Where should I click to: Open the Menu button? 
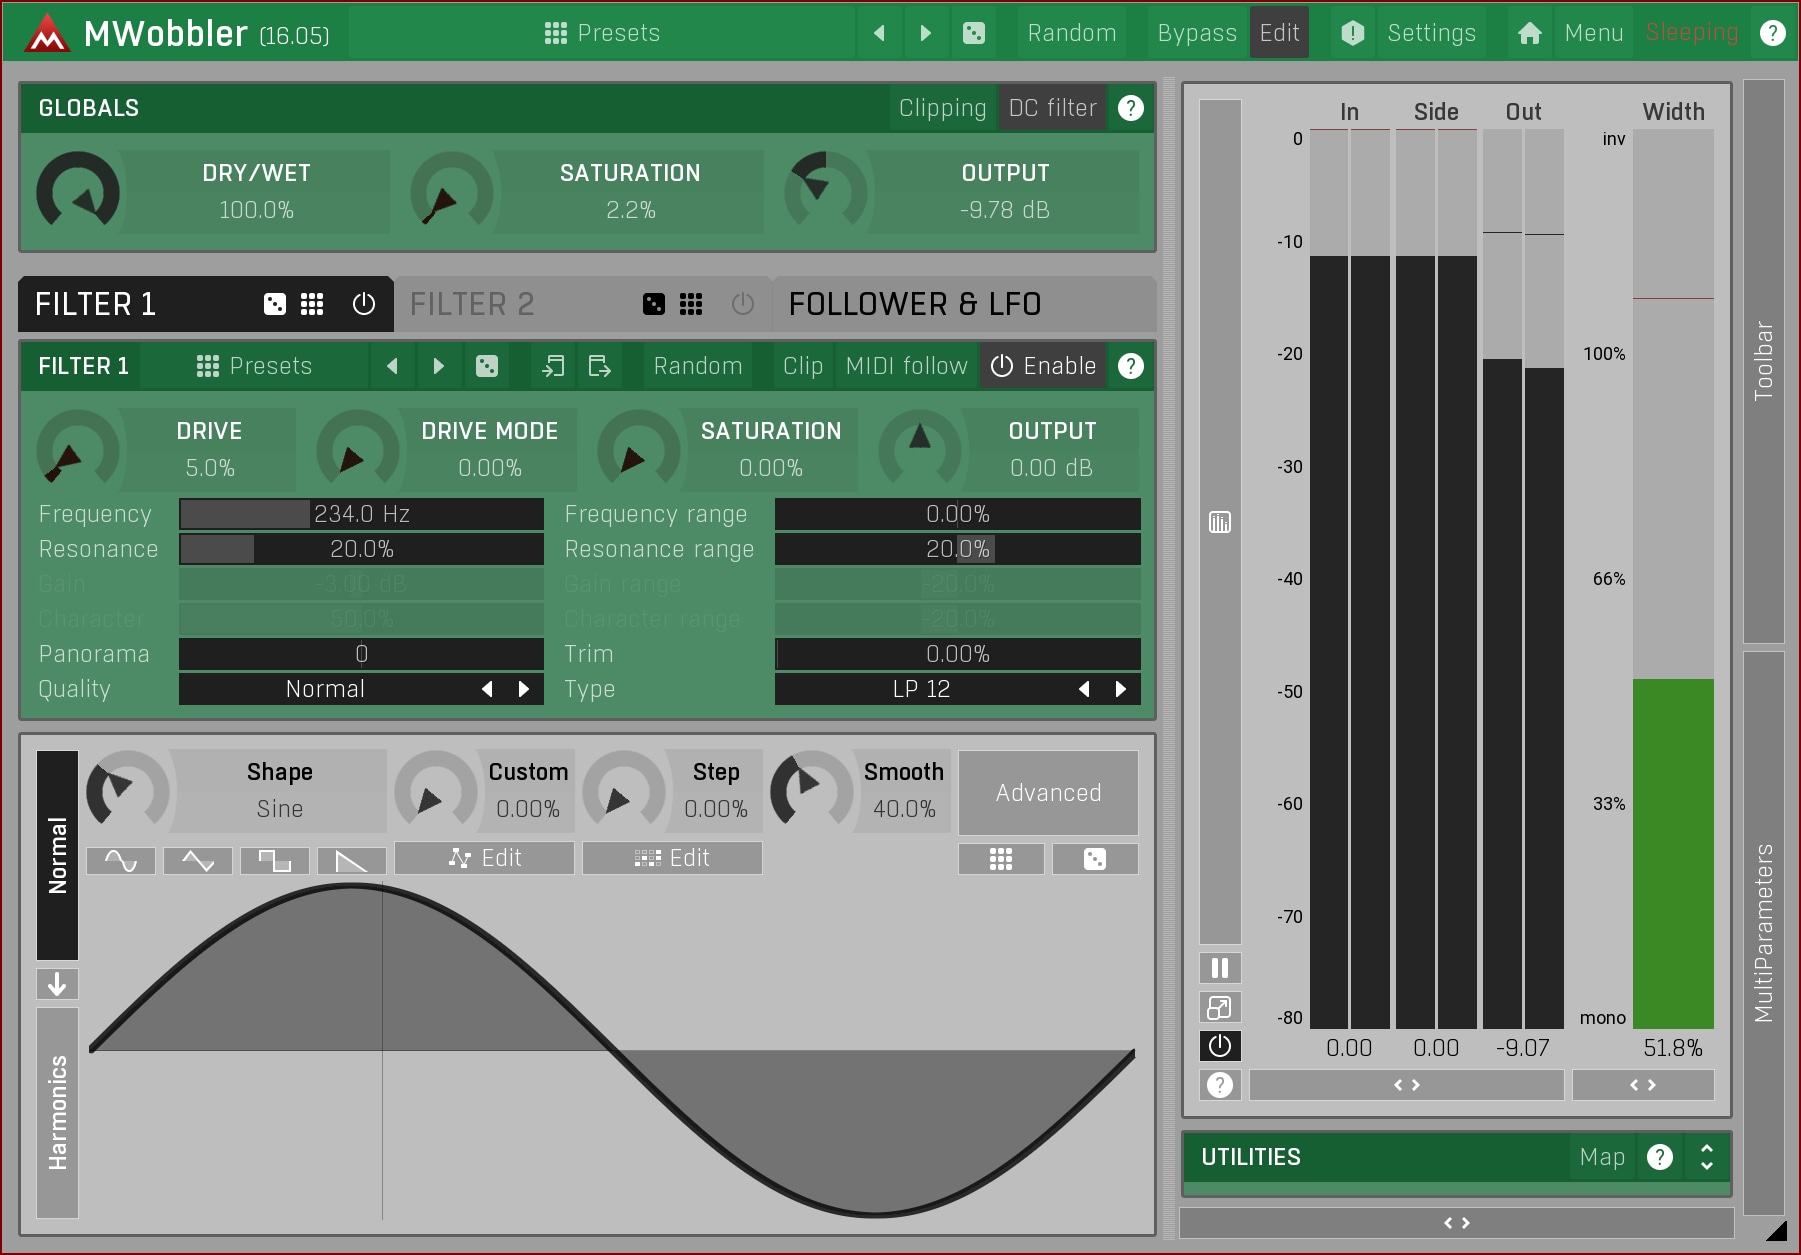tap(1593, 33)
